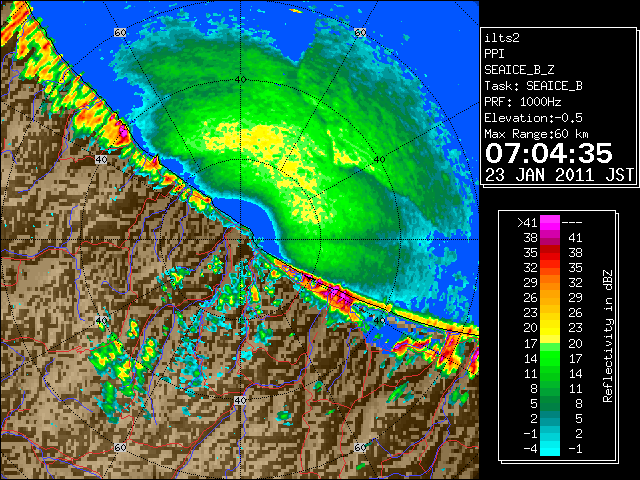This screenshot has height=480, width=640.
Task: Pick the bright green 14–17 dBZ swatch
Action: [x=550, y=358]
